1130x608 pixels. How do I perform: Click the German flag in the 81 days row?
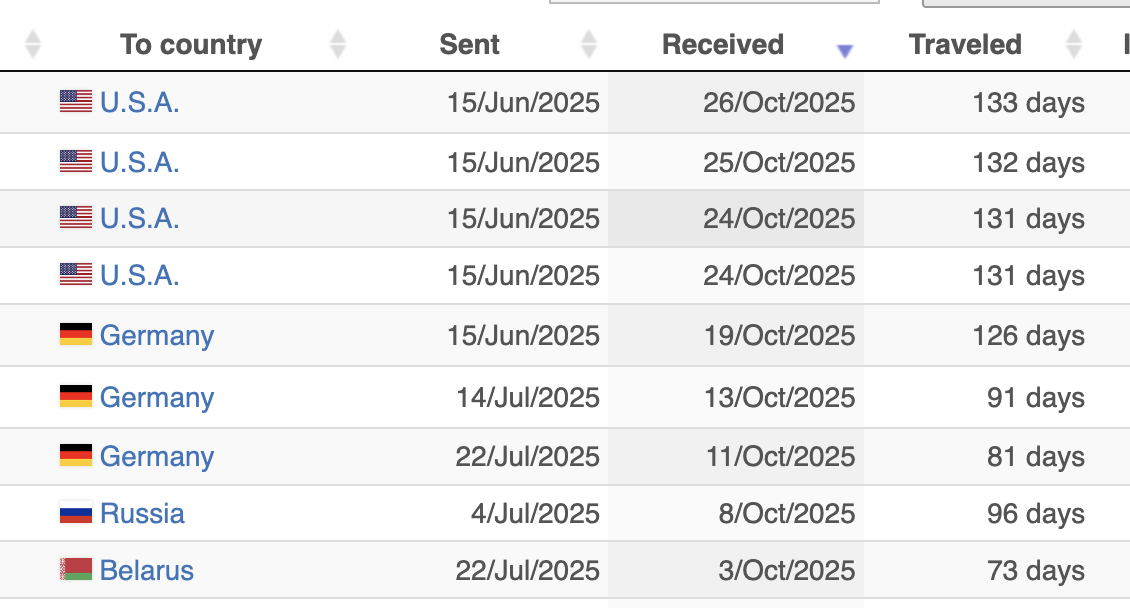click(x=76, y=456)
